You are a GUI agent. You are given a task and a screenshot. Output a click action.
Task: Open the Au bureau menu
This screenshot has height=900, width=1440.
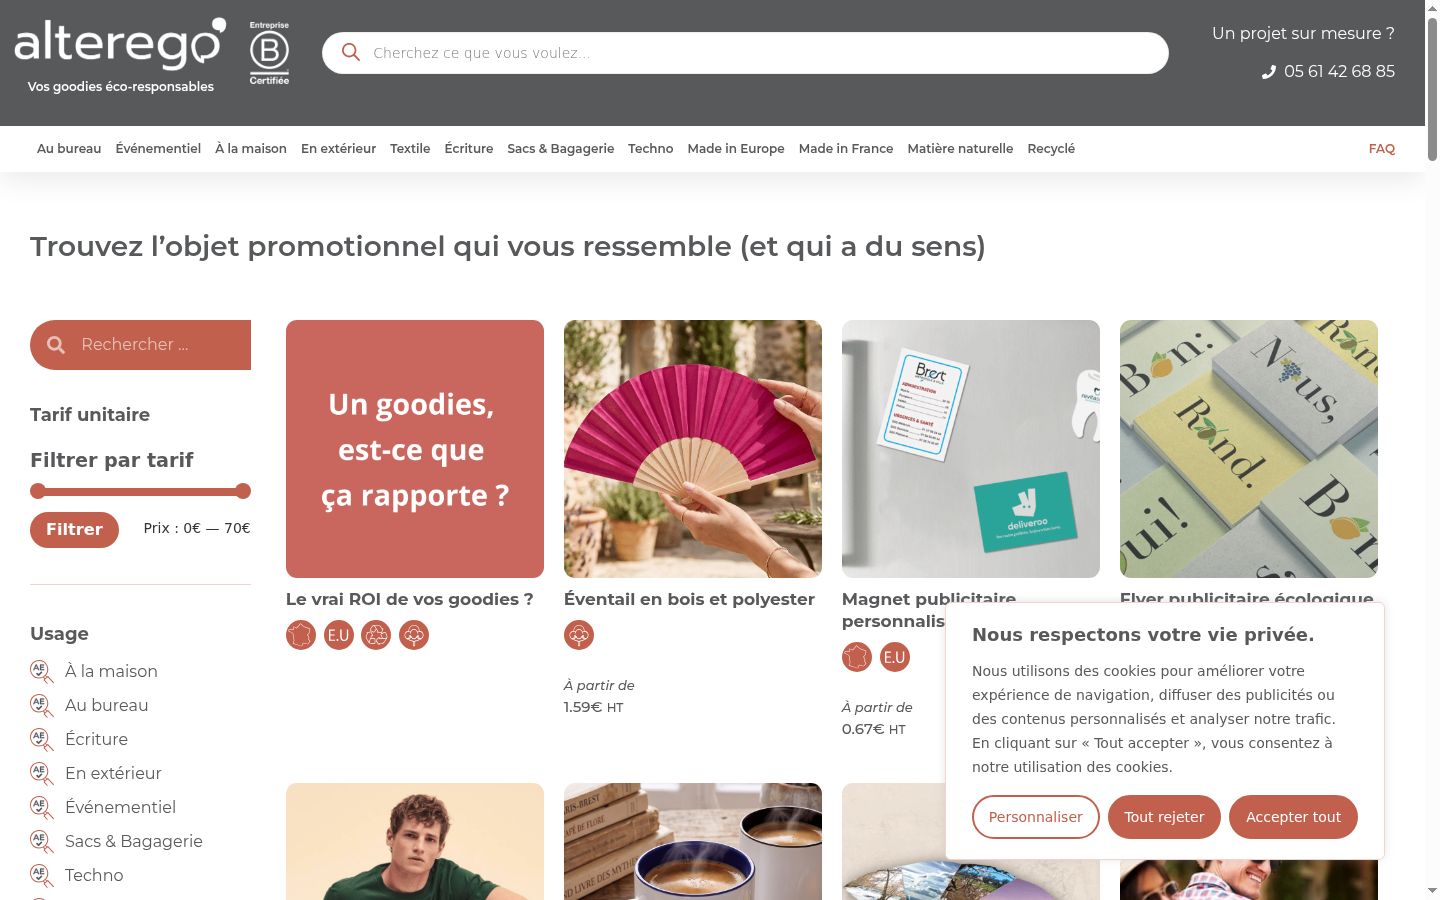(69, 149)
